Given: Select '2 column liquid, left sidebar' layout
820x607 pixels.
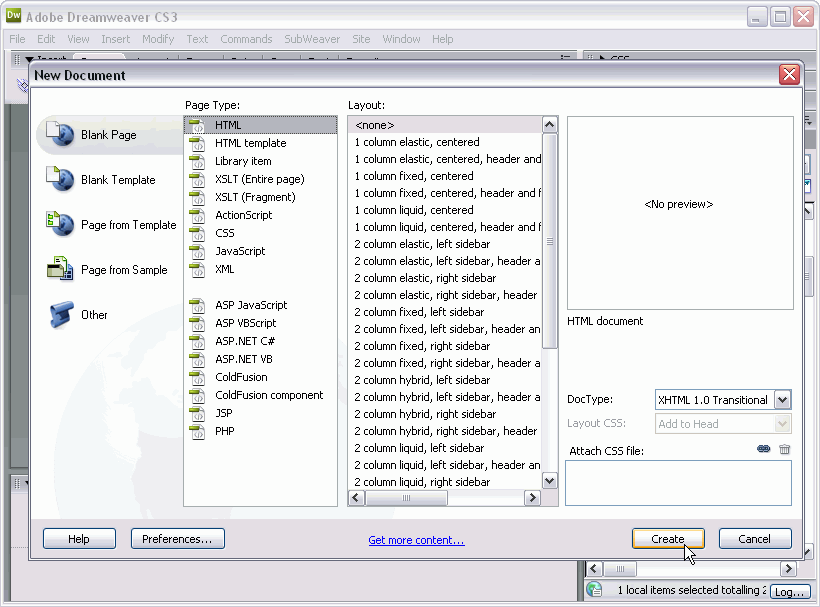Looking at the screenshot, I should coord(445,448).
